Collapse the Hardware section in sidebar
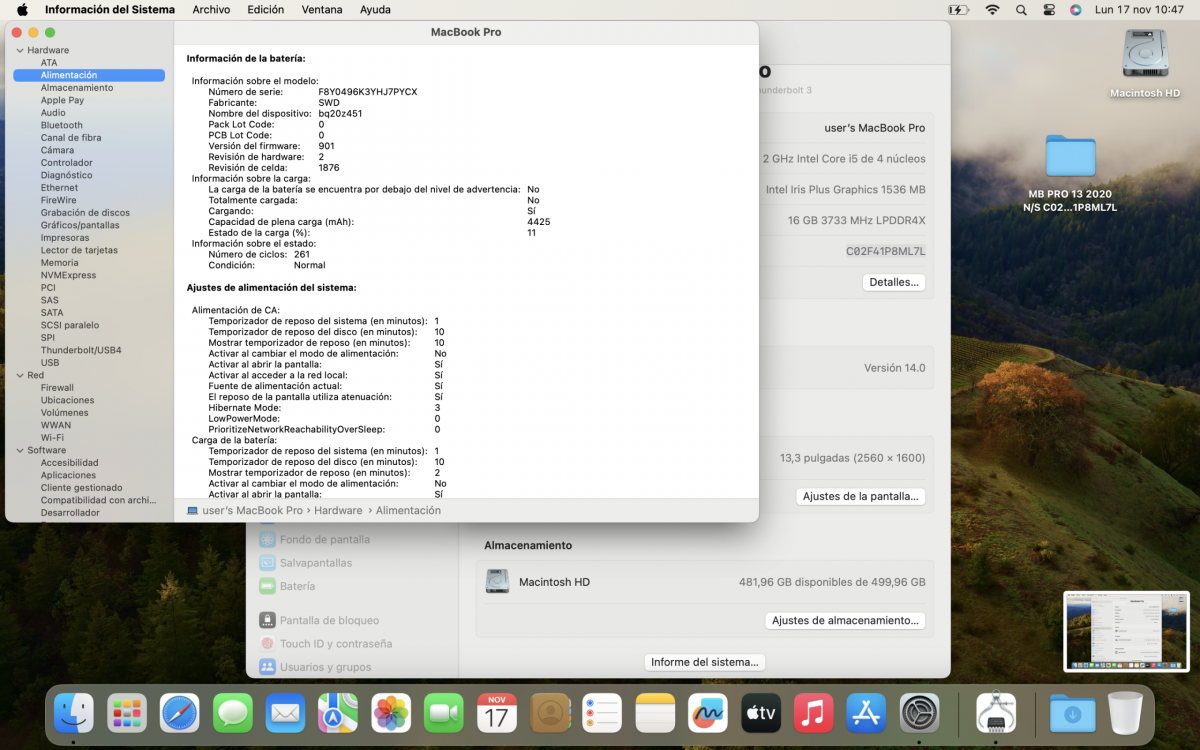The image size is (1200, 750). [x=19, y=50]
